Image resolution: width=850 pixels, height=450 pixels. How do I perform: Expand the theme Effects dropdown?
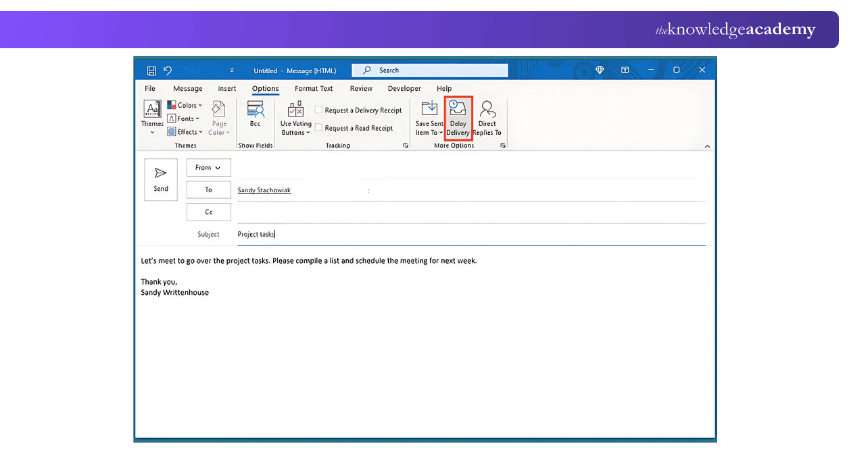coord(185,132)
